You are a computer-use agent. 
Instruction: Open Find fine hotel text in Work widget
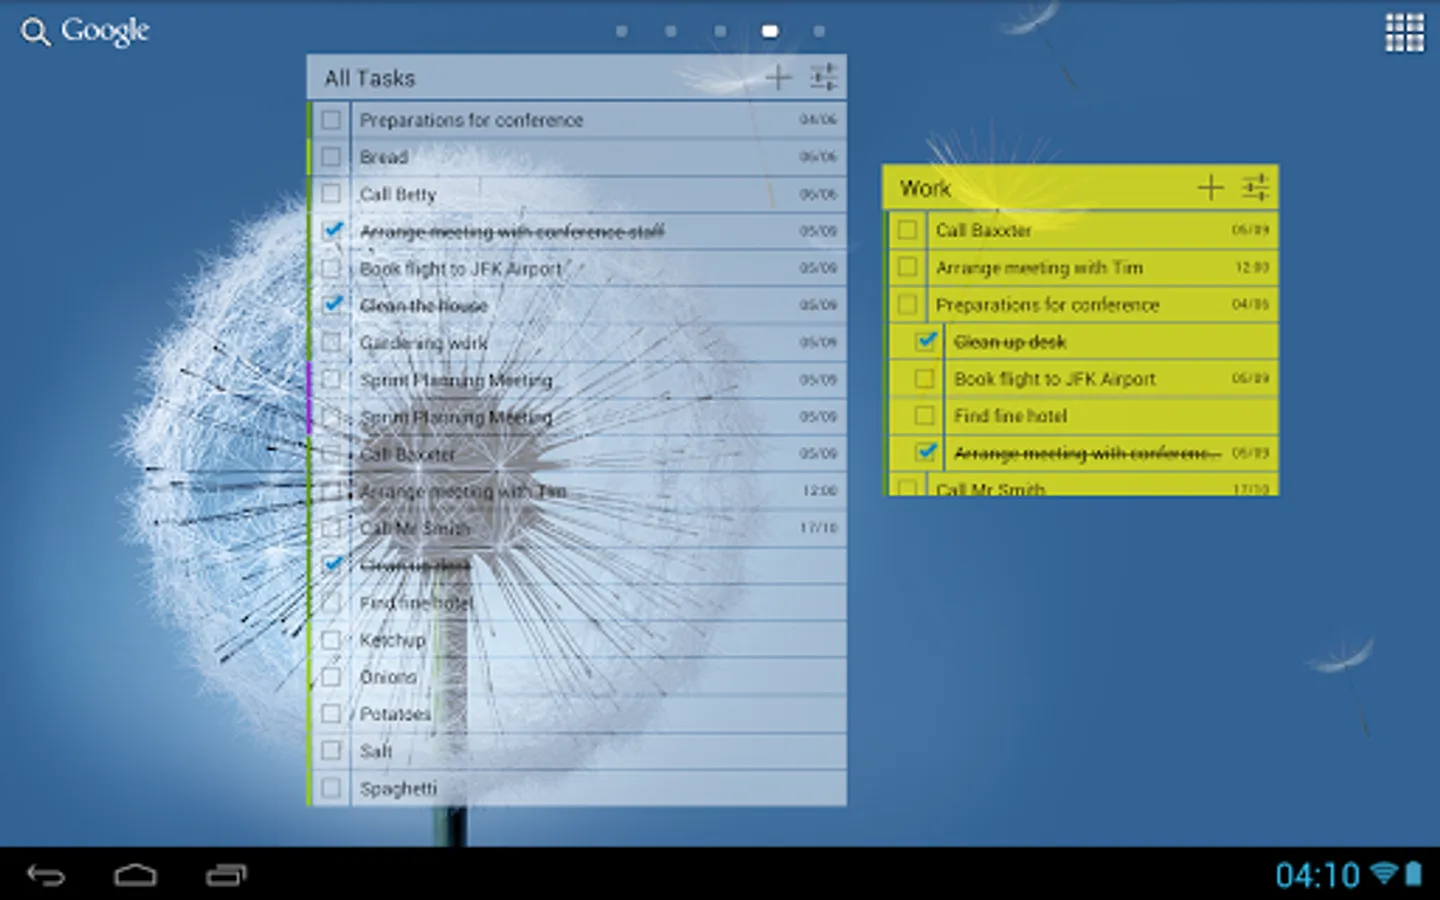[1010, 416]
